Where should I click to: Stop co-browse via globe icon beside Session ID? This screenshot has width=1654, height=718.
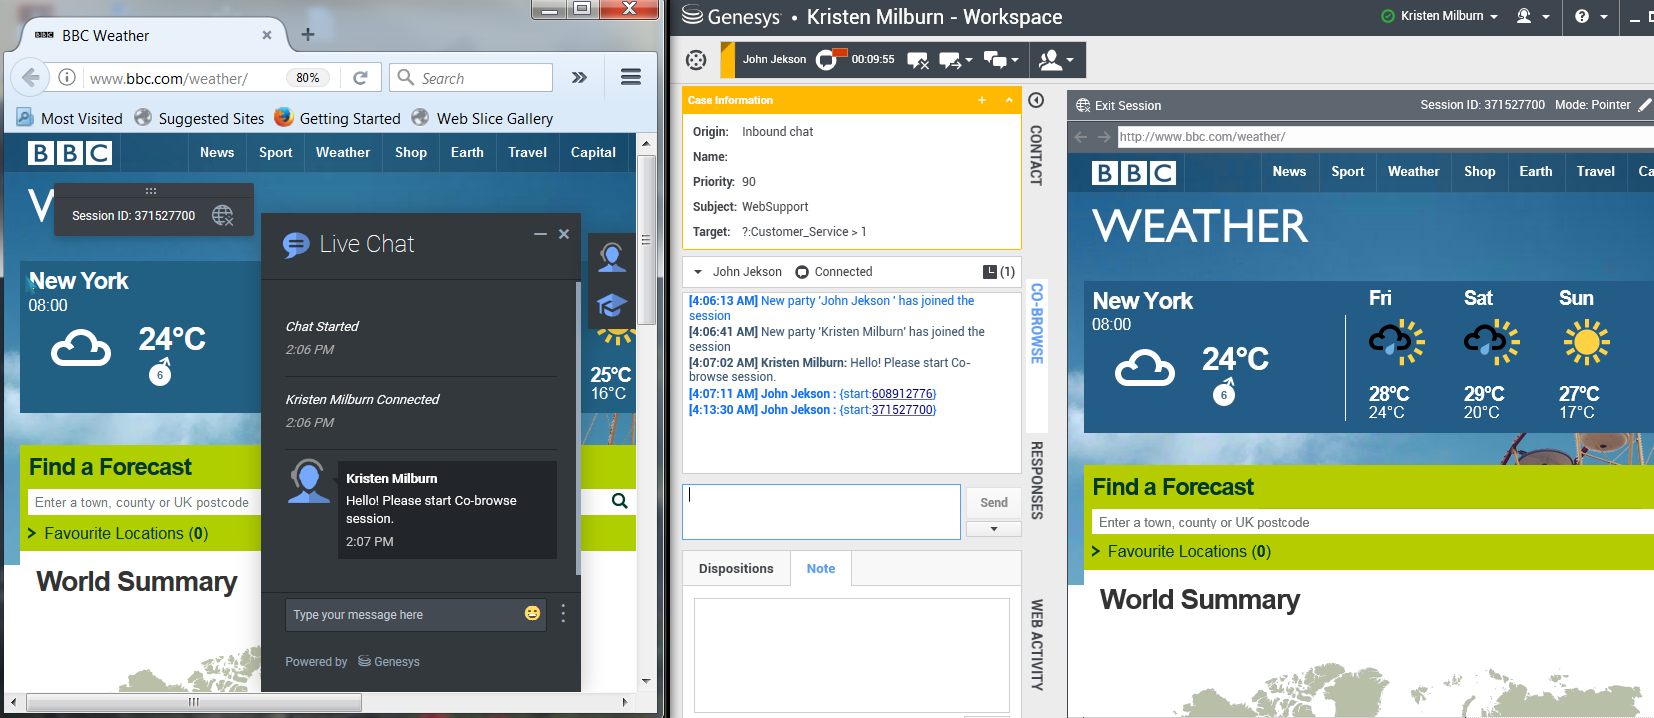tap(222, 215)
